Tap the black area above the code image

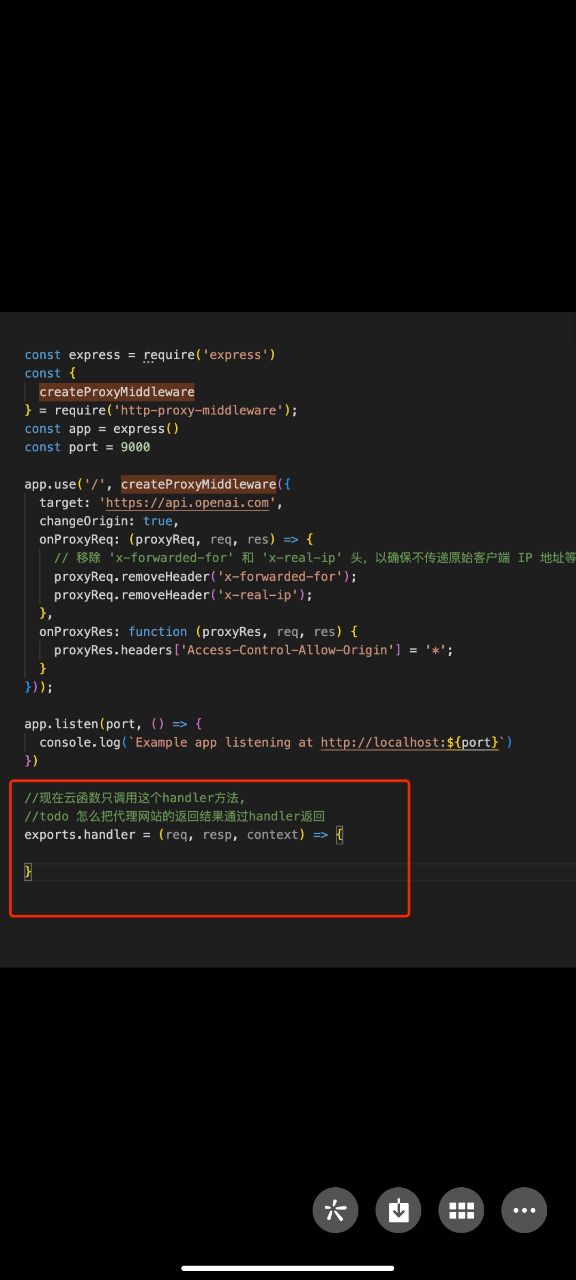[288, 155]
